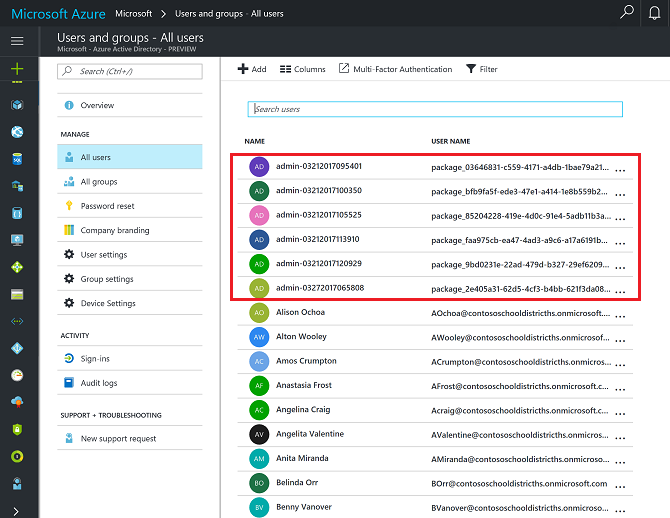Screen dimensions: 670x518
Task: Open Audit logs under Activity
Action: point(98,383)
